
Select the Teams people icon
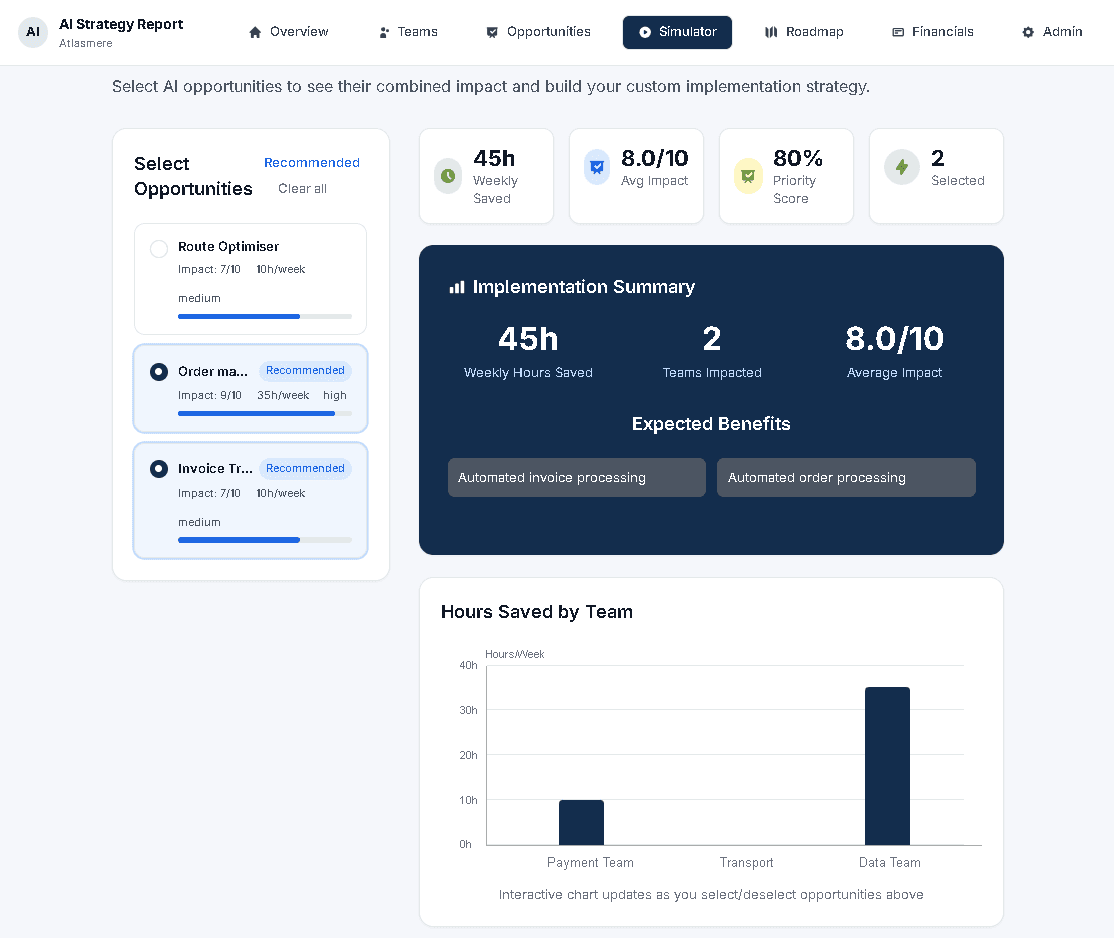point(382,31)
